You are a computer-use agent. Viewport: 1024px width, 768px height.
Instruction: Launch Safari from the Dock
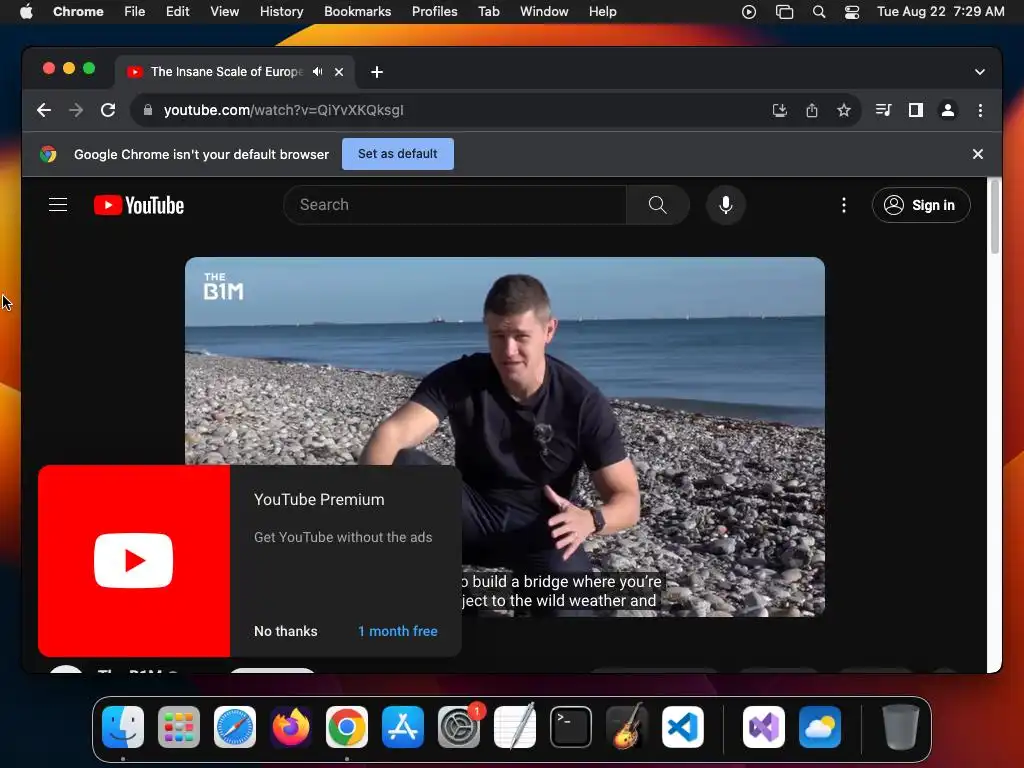[235, 727]
